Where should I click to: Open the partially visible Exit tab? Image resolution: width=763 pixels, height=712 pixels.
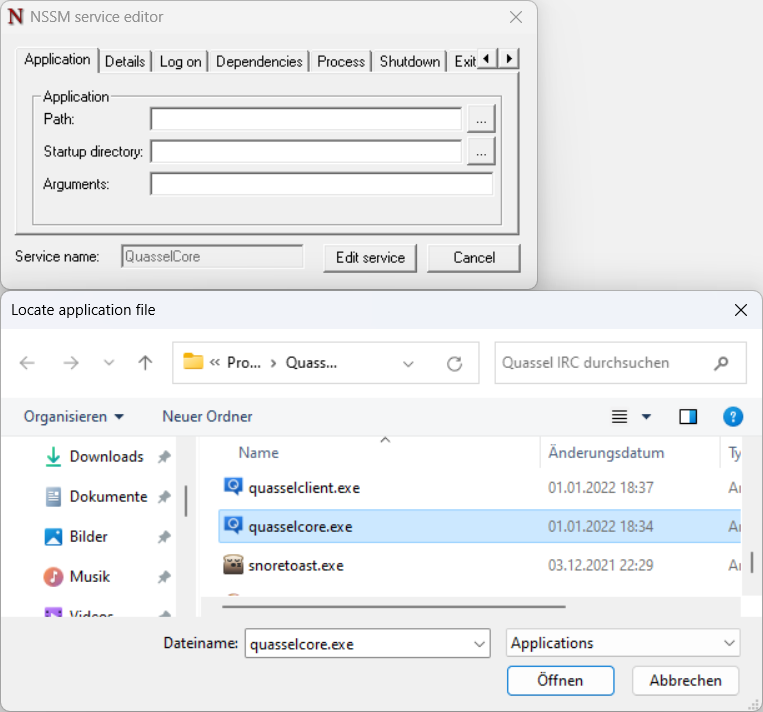pos(464,62)
